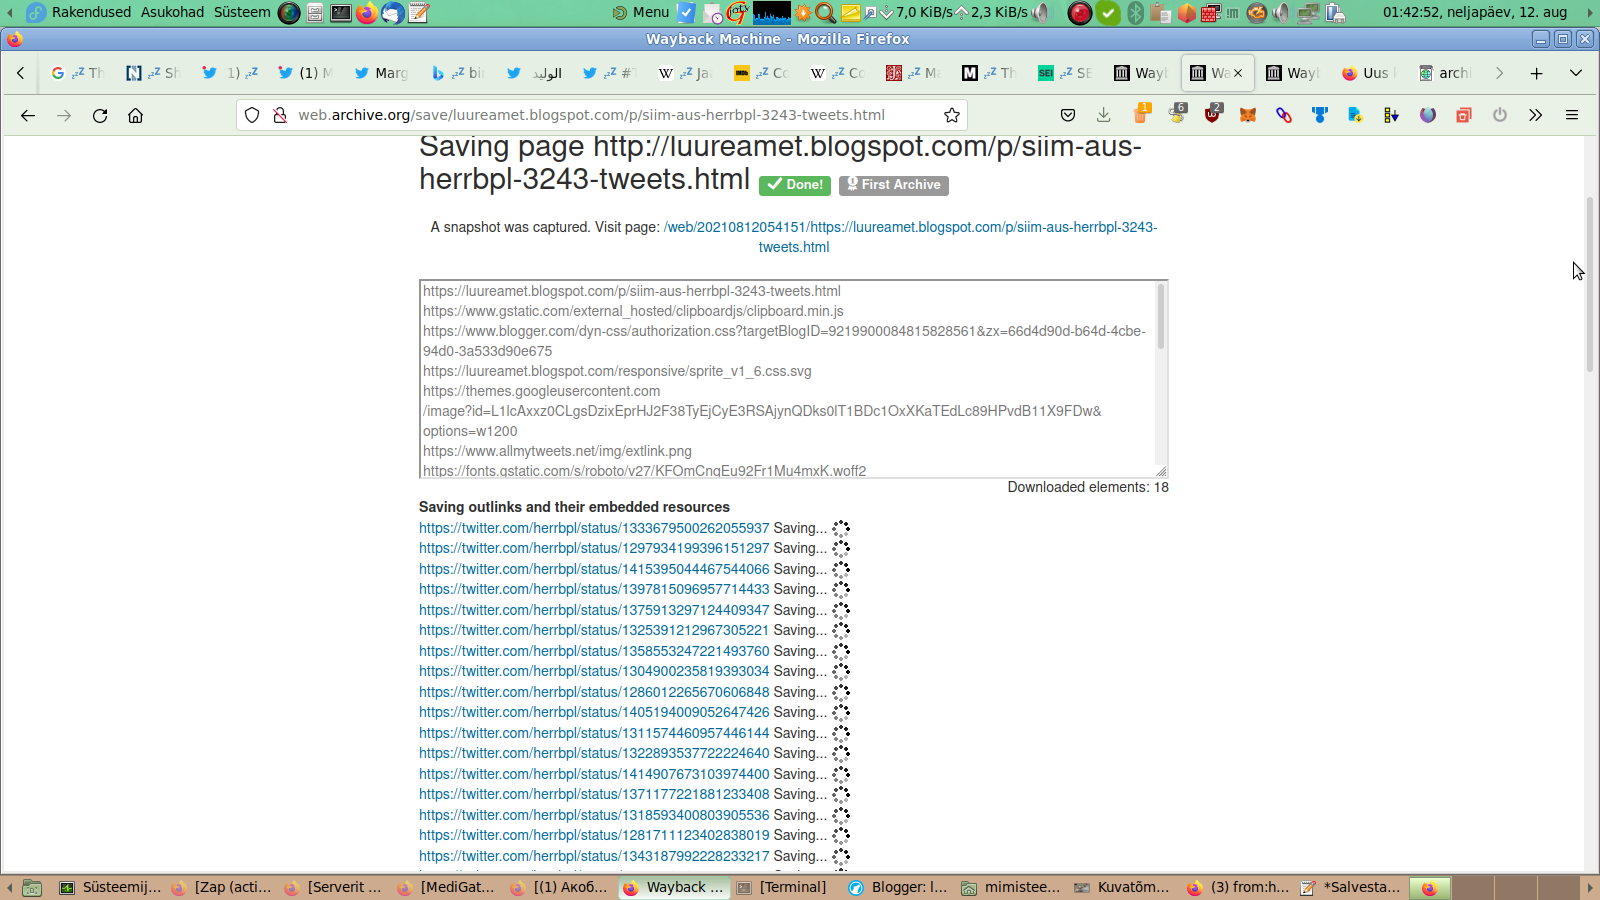
Task: Launch terminal from the top panel
Action: (341, 13)
